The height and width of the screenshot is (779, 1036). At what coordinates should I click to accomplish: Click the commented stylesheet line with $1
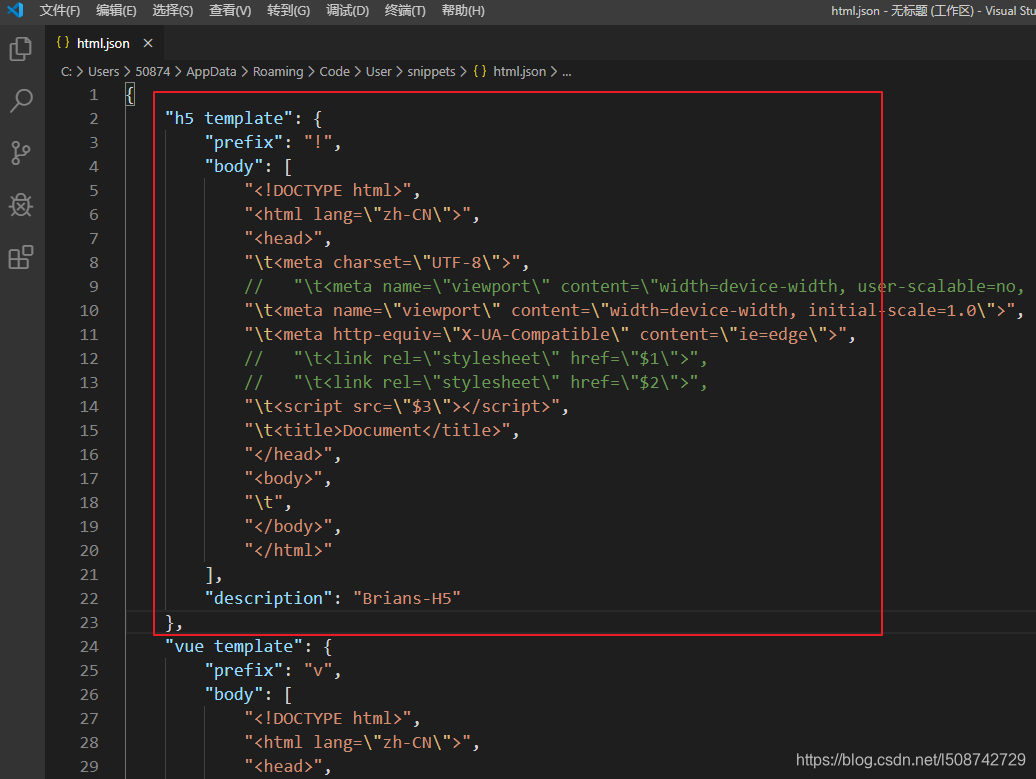point(476,358)
